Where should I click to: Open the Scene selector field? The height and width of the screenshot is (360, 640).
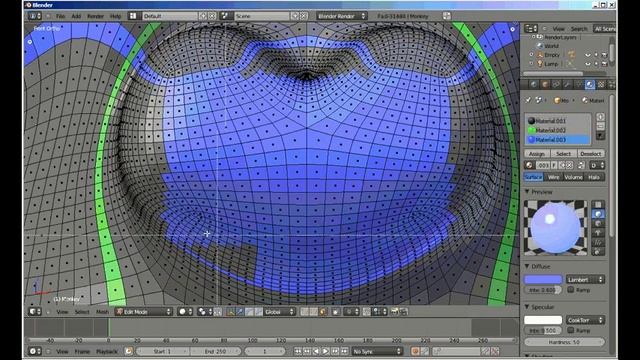[262, 16]
